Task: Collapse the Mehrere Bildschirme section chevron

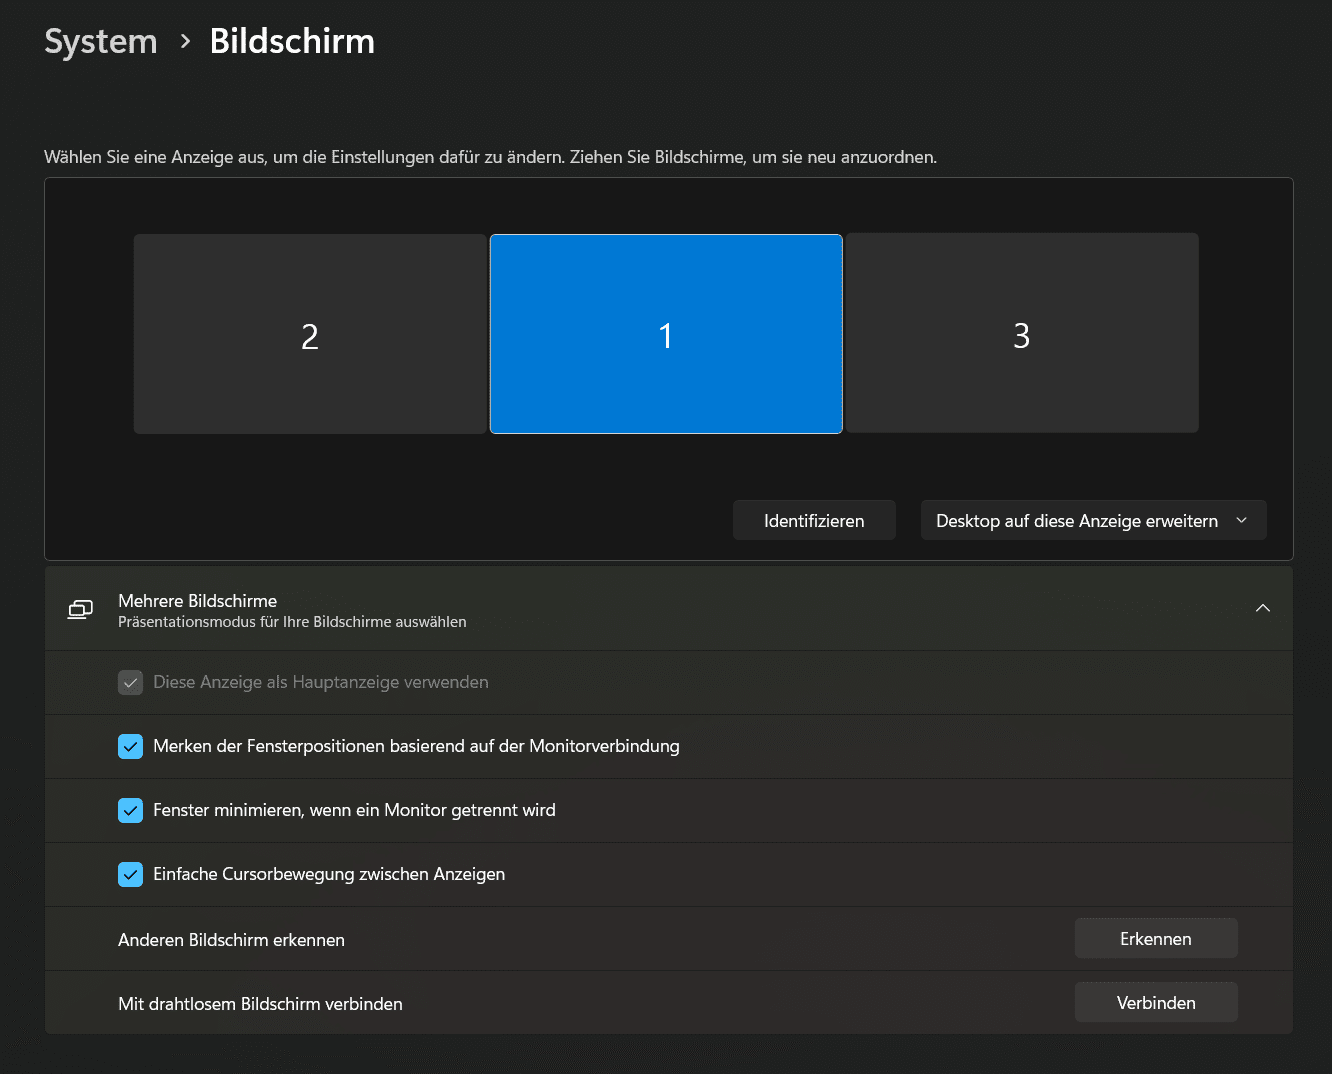Action: 1262,608
